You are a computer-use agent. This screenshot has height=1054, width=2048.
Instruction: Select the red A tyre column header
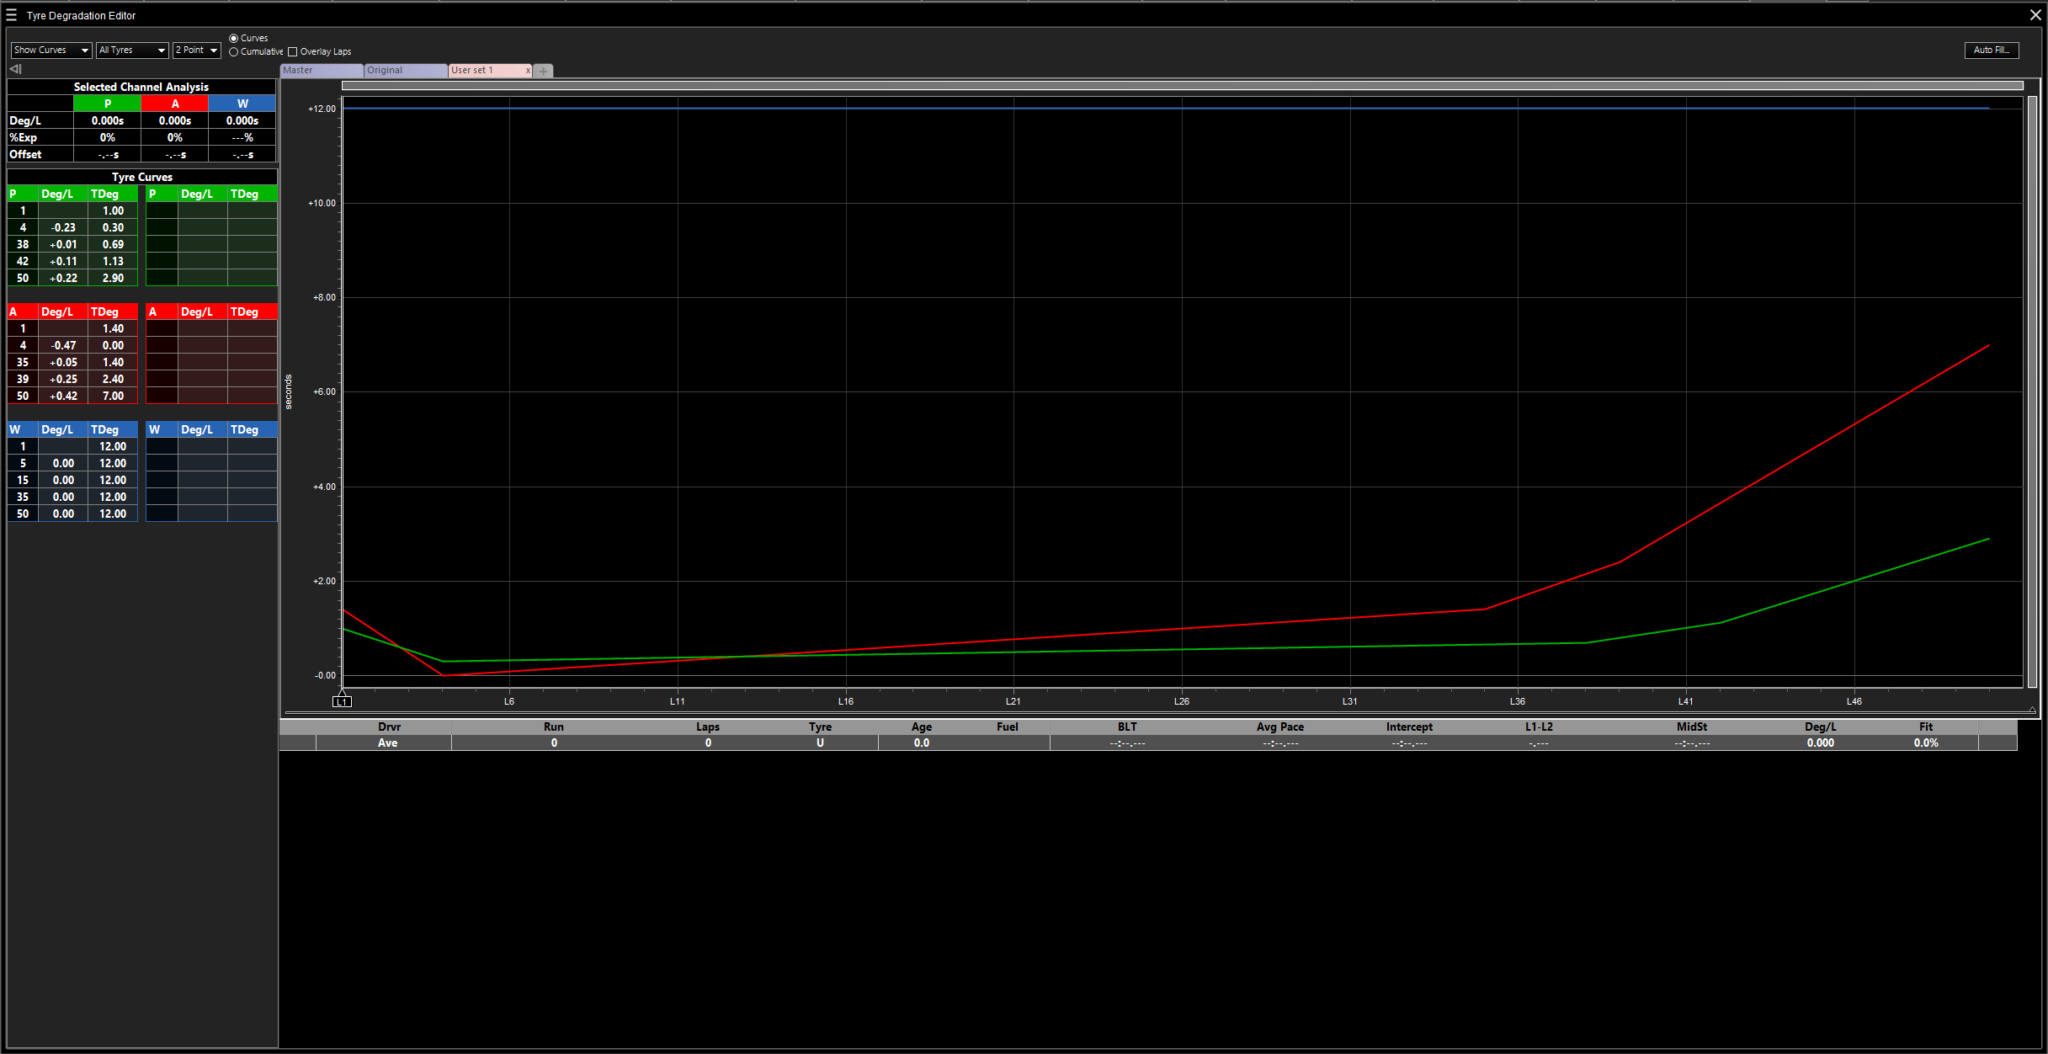[x=175, y=104]
